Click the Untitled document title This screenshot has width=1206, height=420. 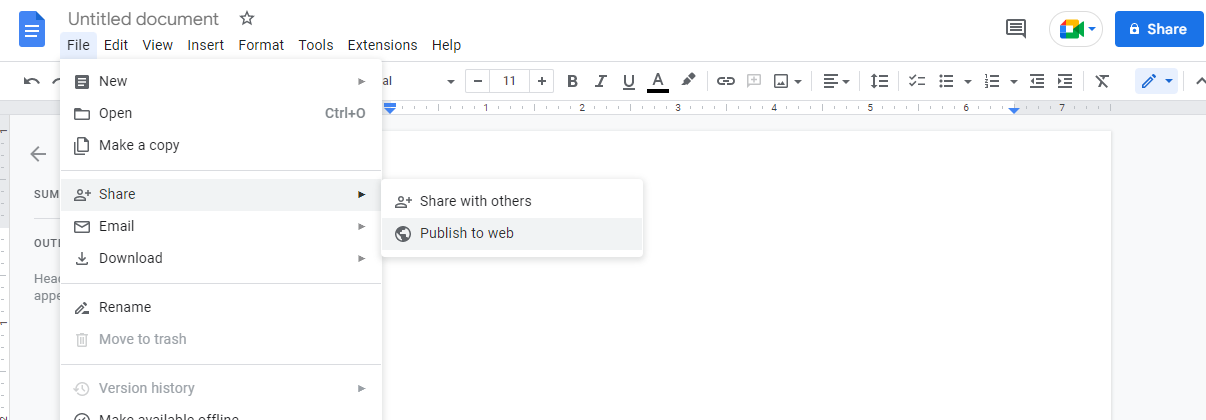tap(143, 19)
